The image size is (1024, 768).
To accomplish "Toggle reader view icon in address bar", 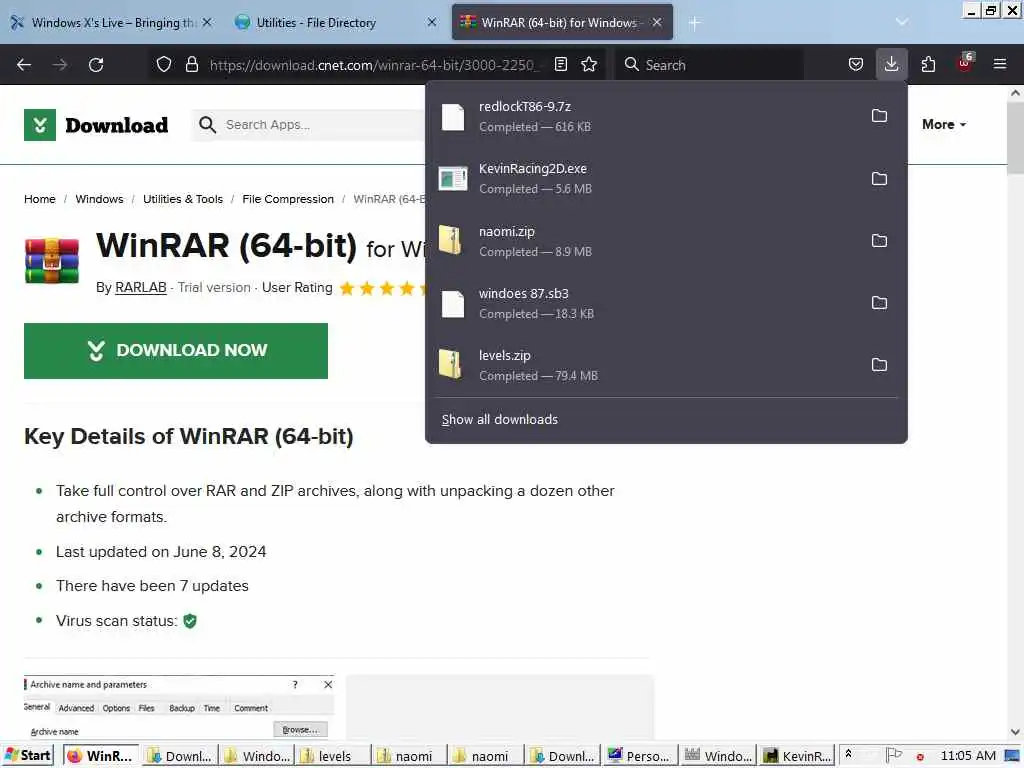I will tap(561, 65).
